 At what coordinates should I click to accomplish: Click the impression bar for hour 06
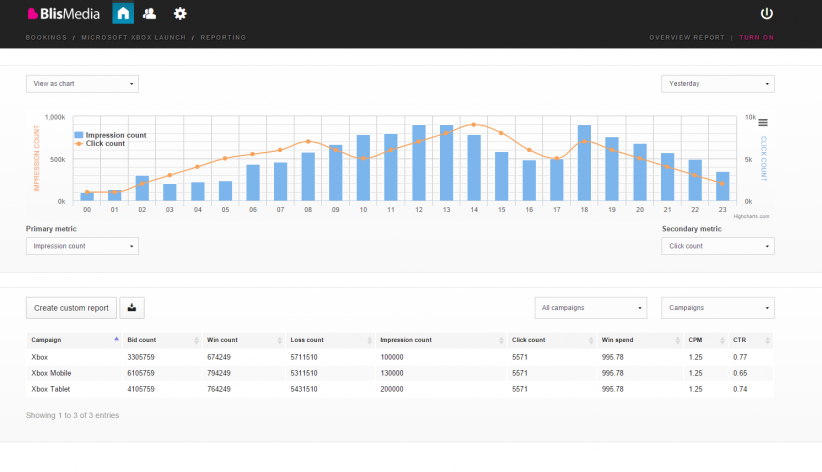(x=253, y=183)
